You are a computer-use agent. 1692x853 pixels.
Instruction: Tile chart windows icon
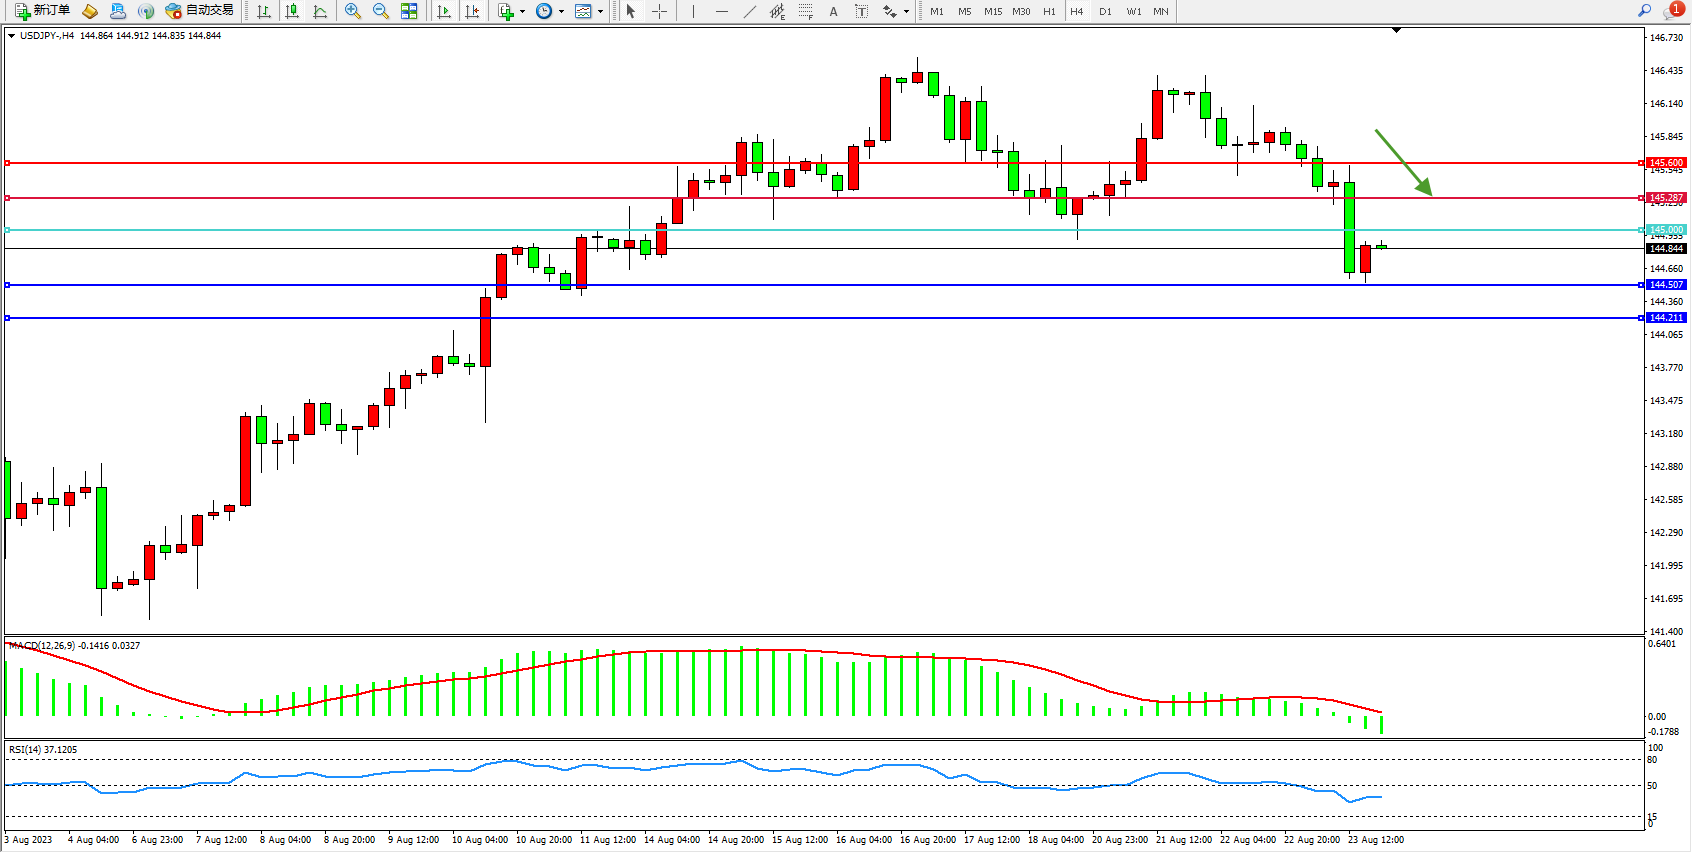(409, 11)
